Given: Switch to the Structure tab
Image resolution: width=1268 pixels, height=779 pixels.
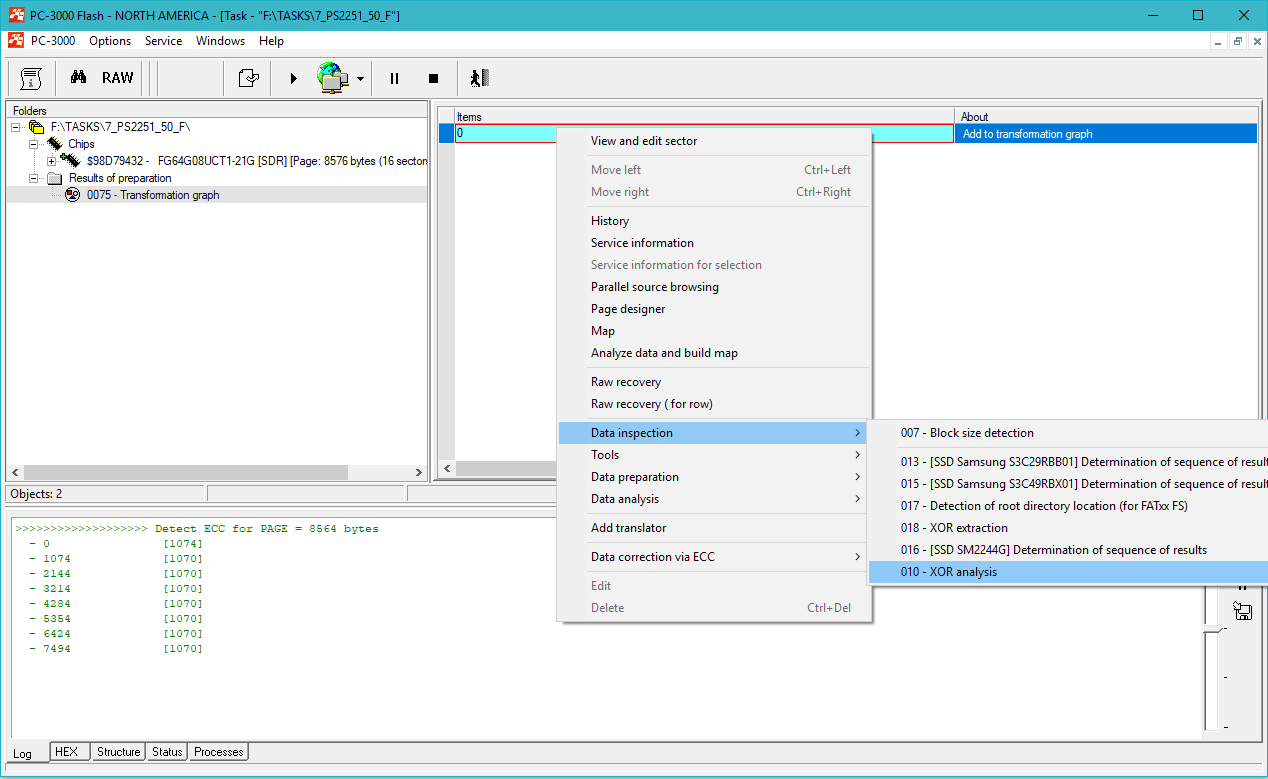Looking at the screenshot, I should click(x=118, y=752).
